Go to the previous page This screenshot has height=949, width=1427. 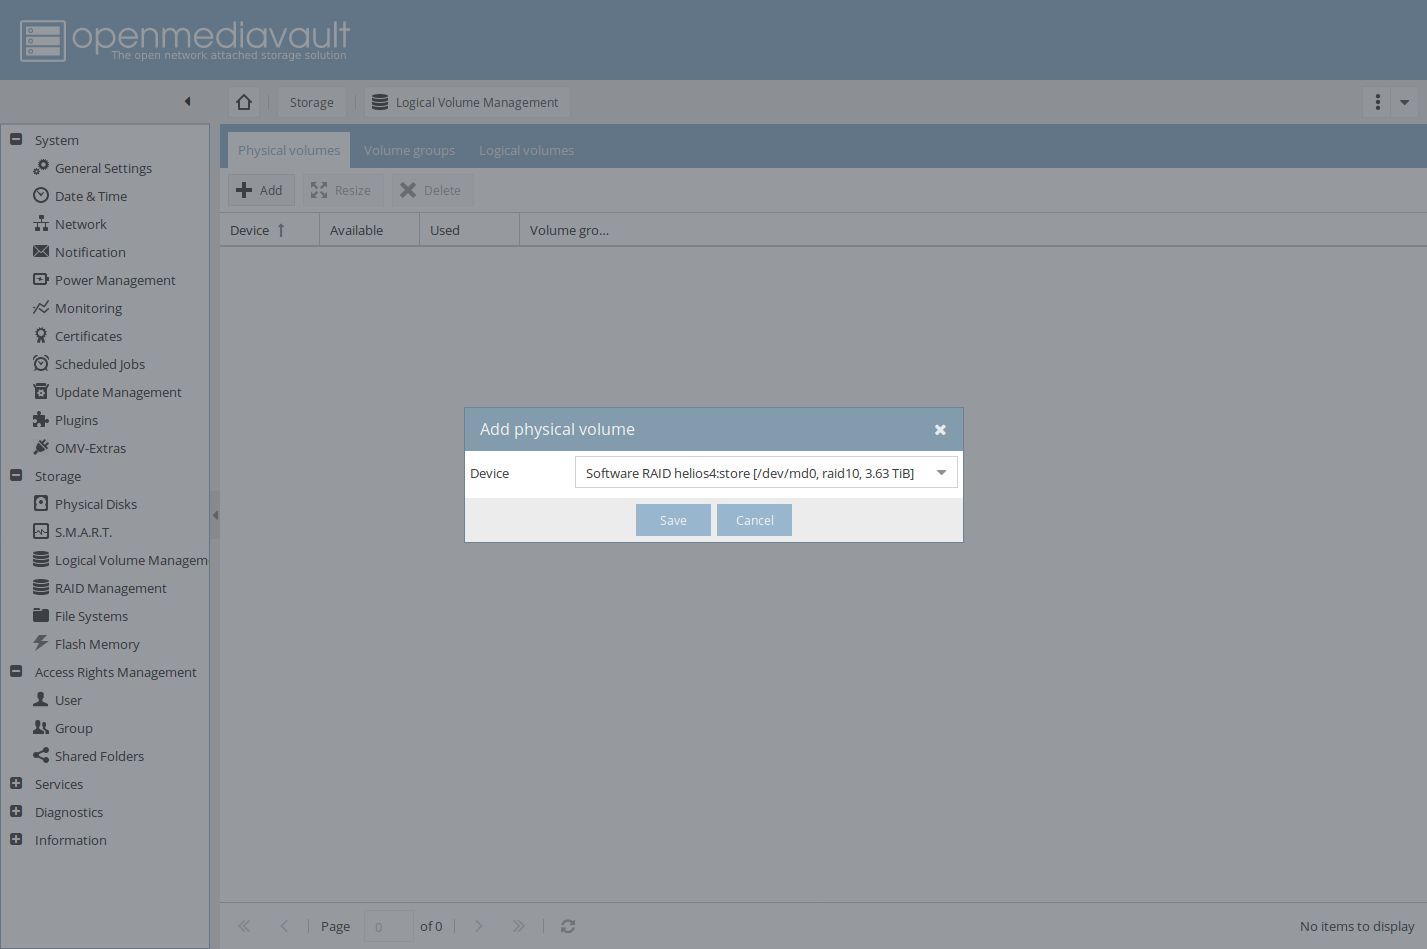pos(284,926)
